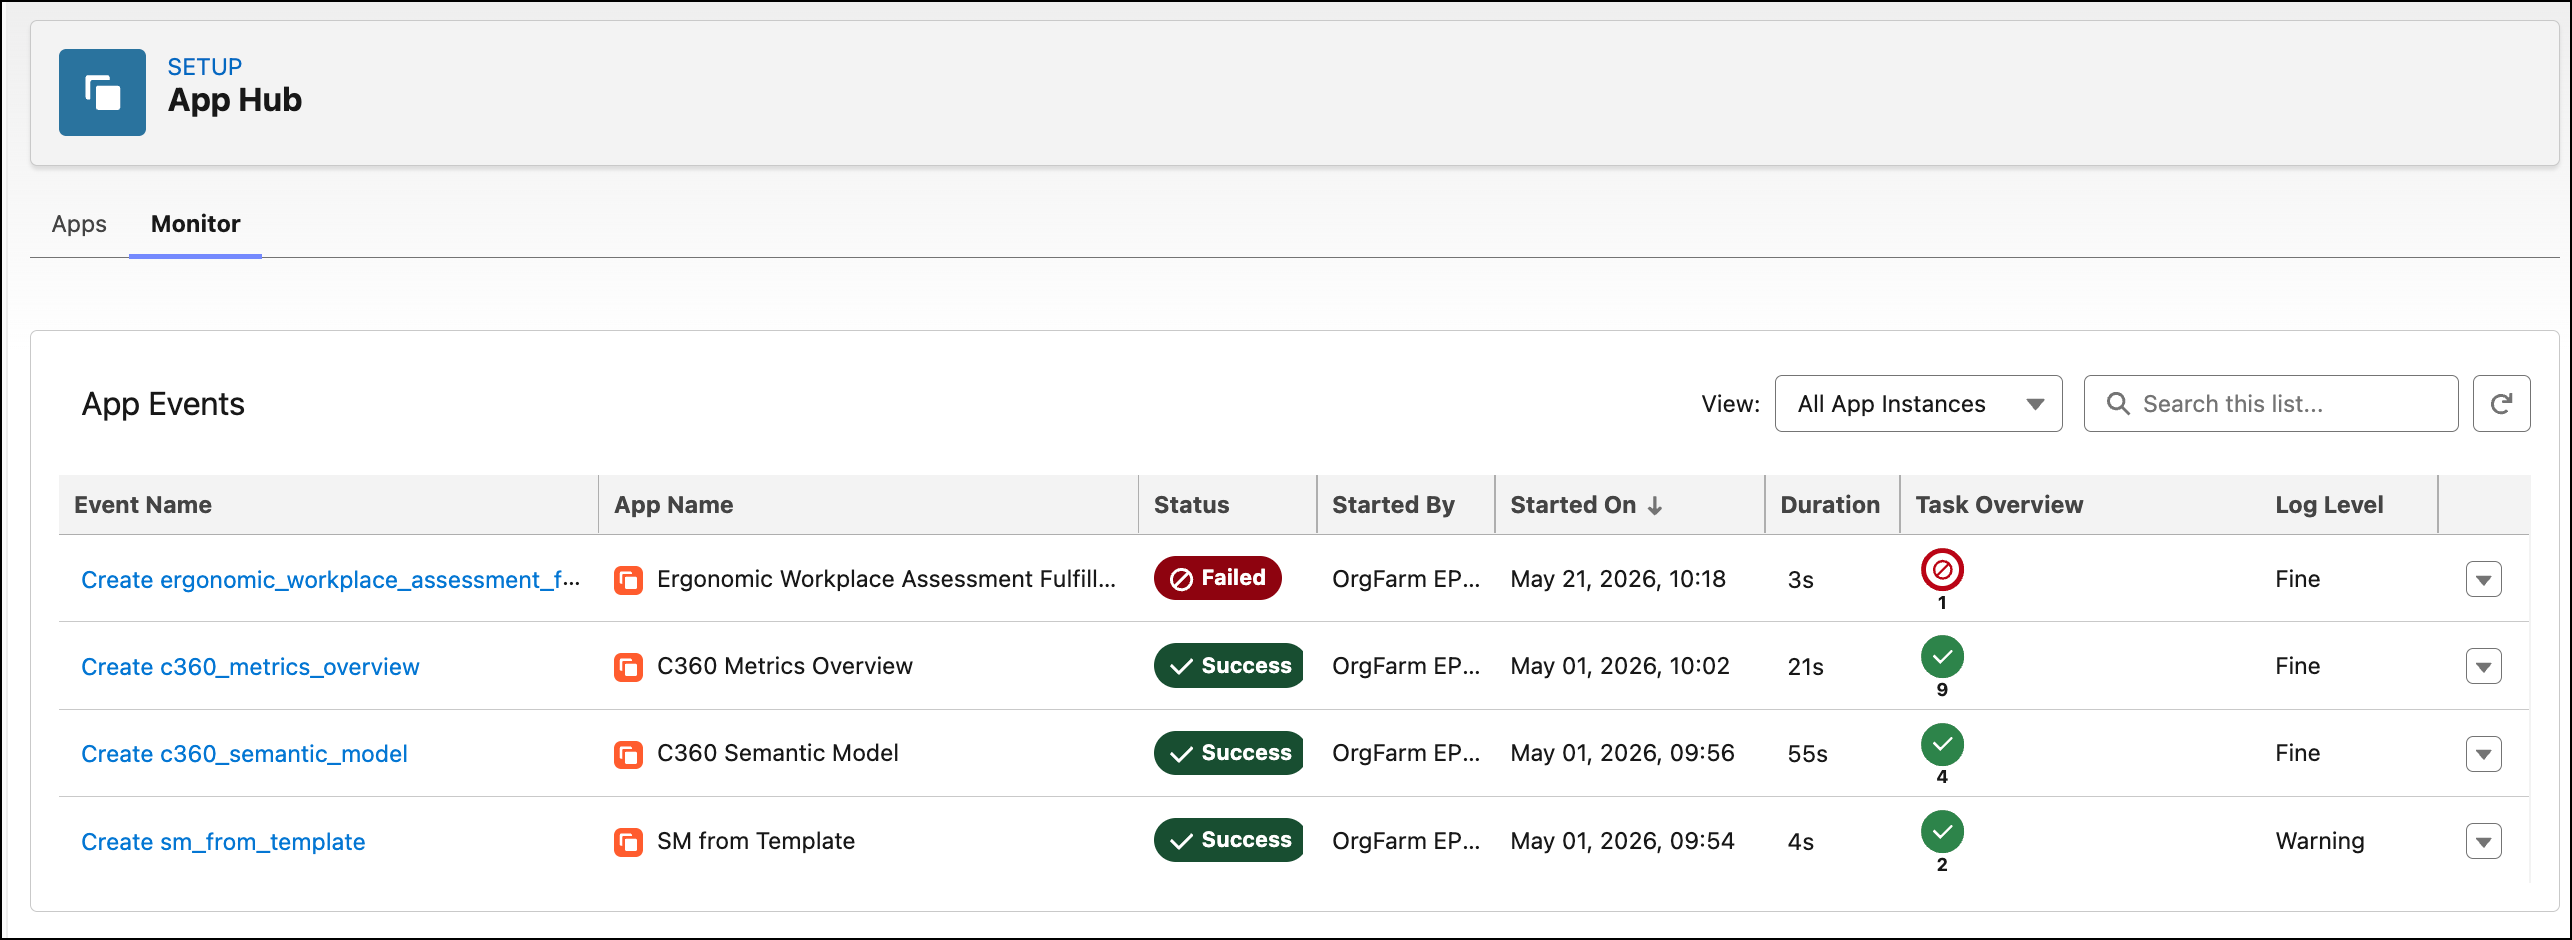The height and width of the screenshot is (940, 2572).
Task: Open Create c360_semantic_model link
Action: coord(244,754)
